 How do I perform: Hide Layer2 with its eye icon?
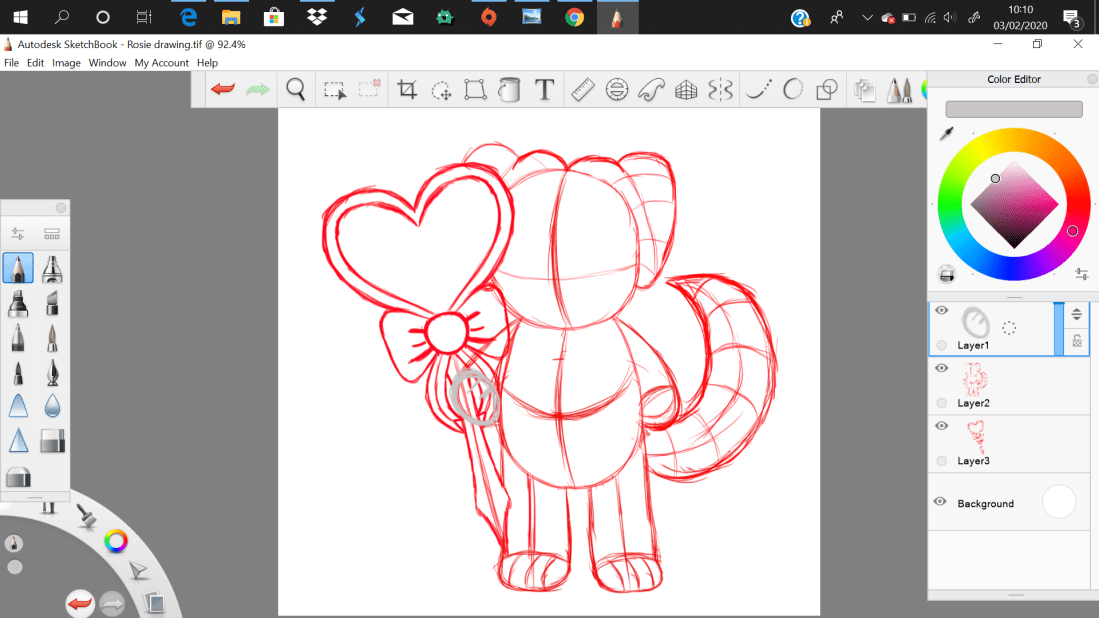tap(941, 369)
